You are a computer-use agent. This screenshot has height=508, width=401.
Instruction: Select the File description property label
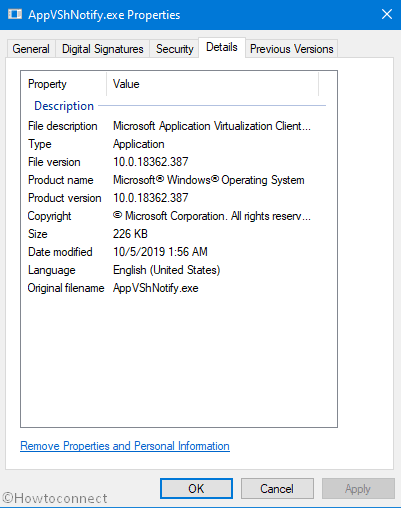point(63,126)
